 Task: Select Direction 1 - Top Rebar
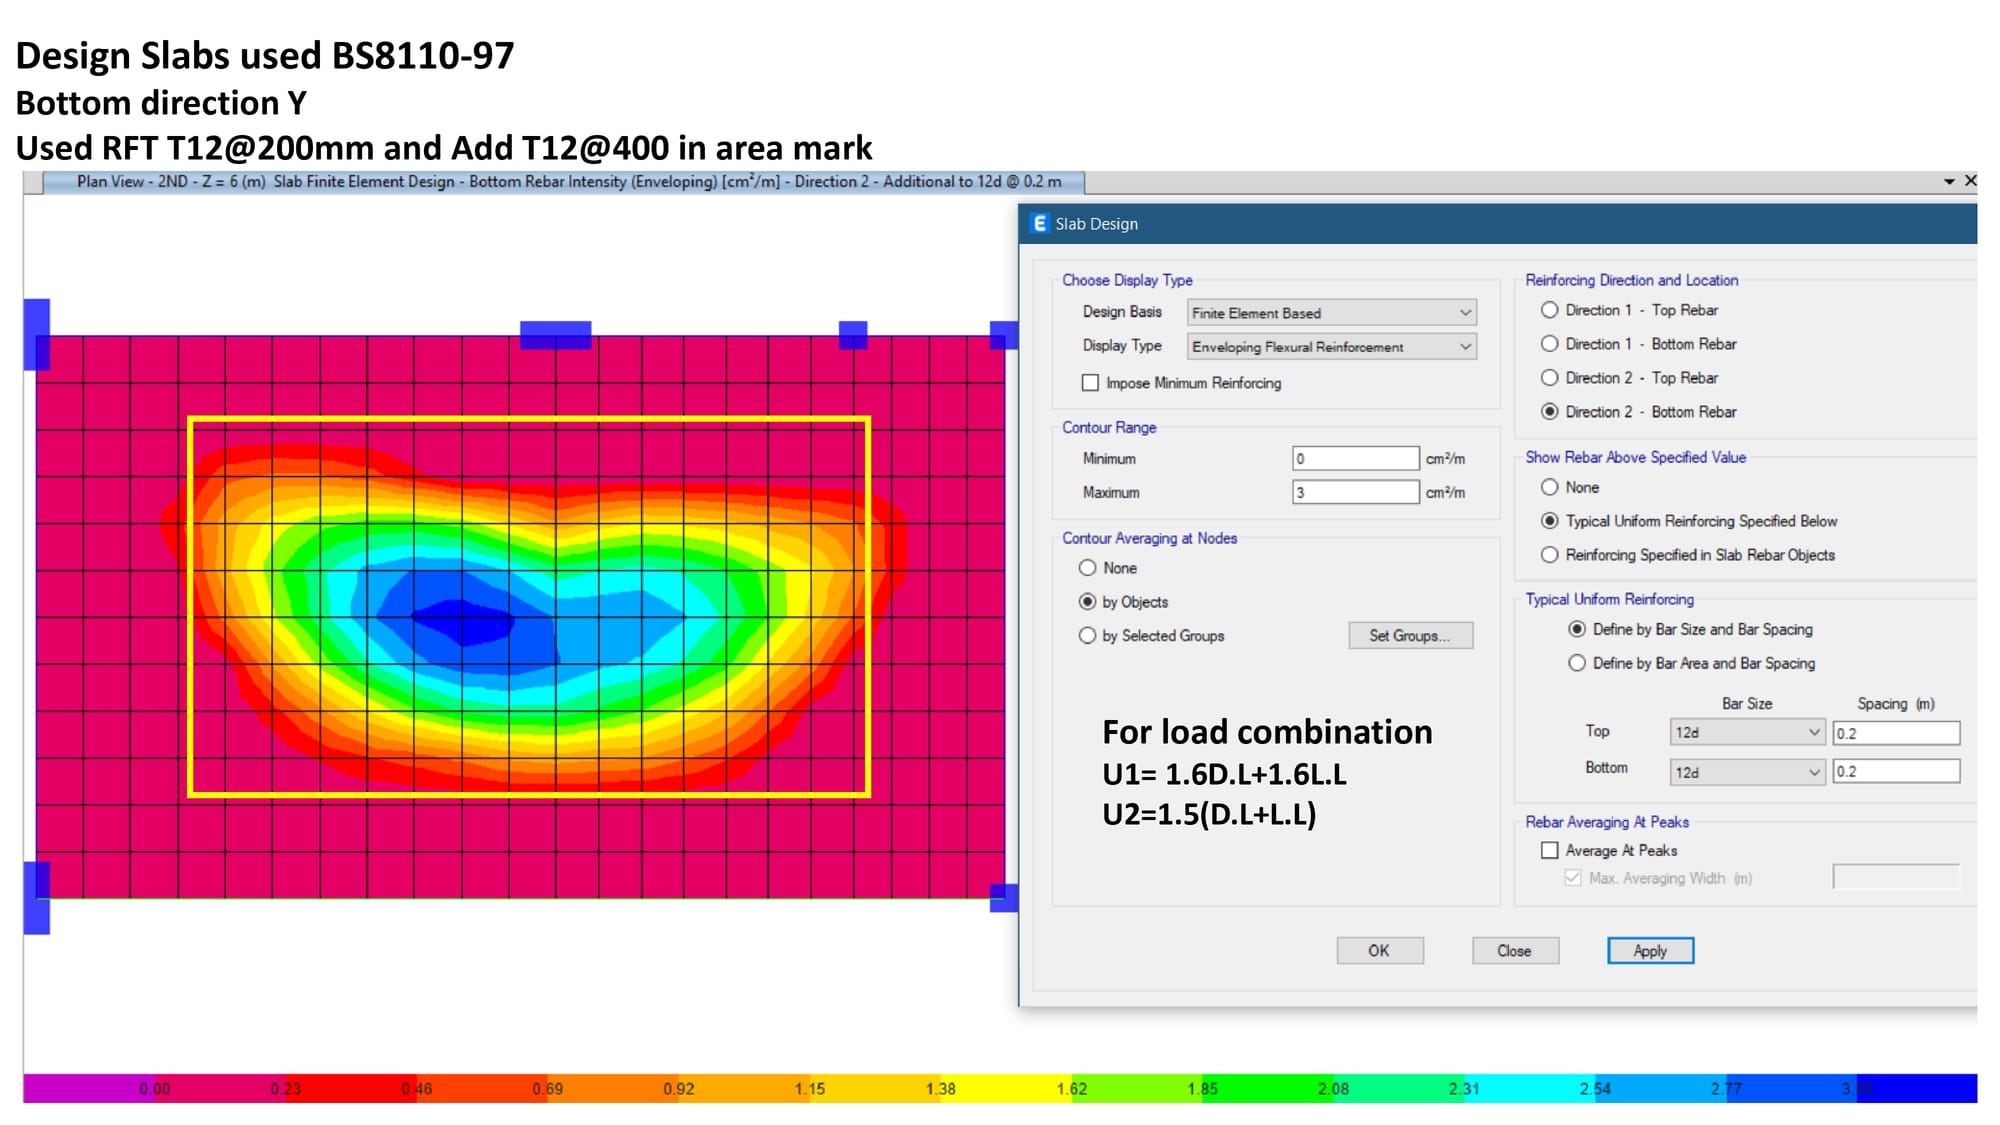1550,310
